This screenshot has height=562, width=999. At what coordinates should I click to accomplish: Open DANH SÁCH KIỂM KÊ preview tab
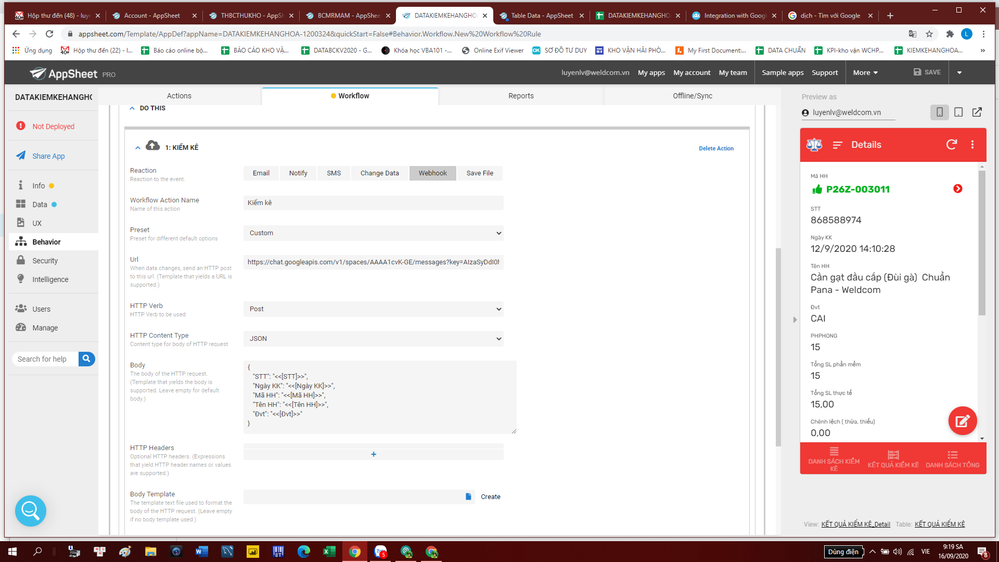point(833,459)
